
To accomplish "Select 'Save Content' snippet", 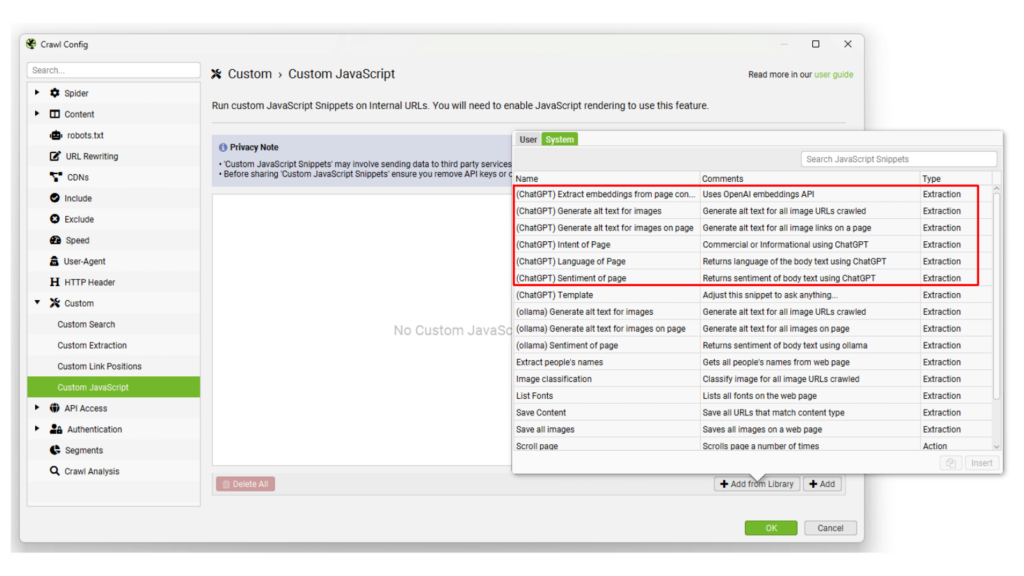I will tap(752, 413).
